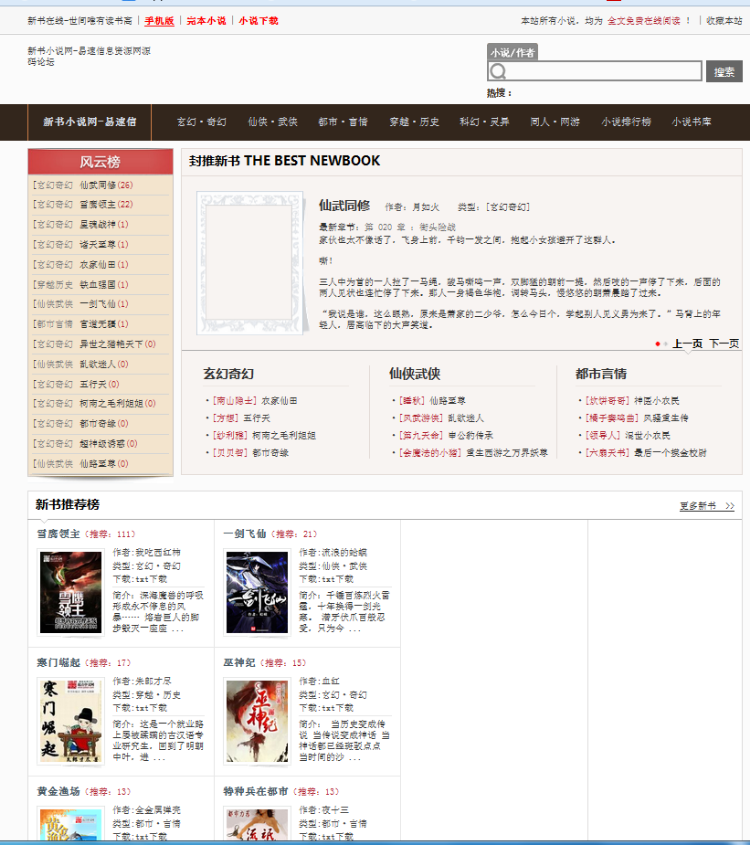Open [睡秋] 仙路至尊 link
Image resolution: width=750 pixels, height=845 pixels.
432,401
